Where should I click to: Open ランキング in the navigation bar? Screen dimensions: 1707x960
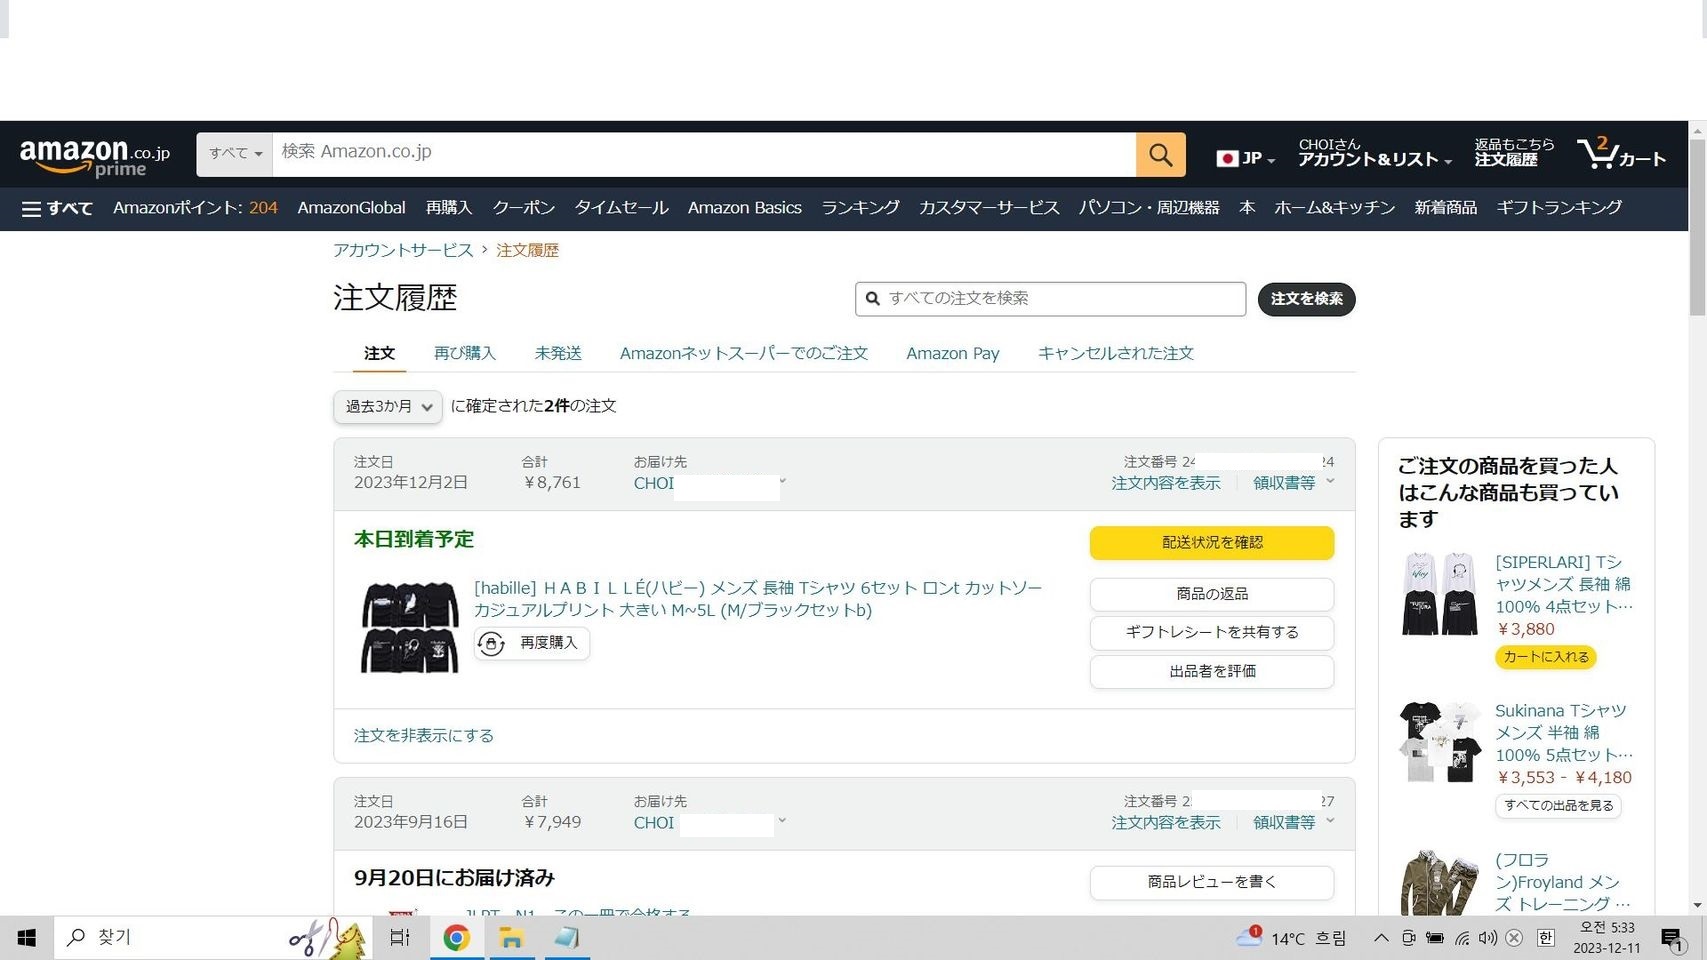pyautogui.click(x=860, y=208)
